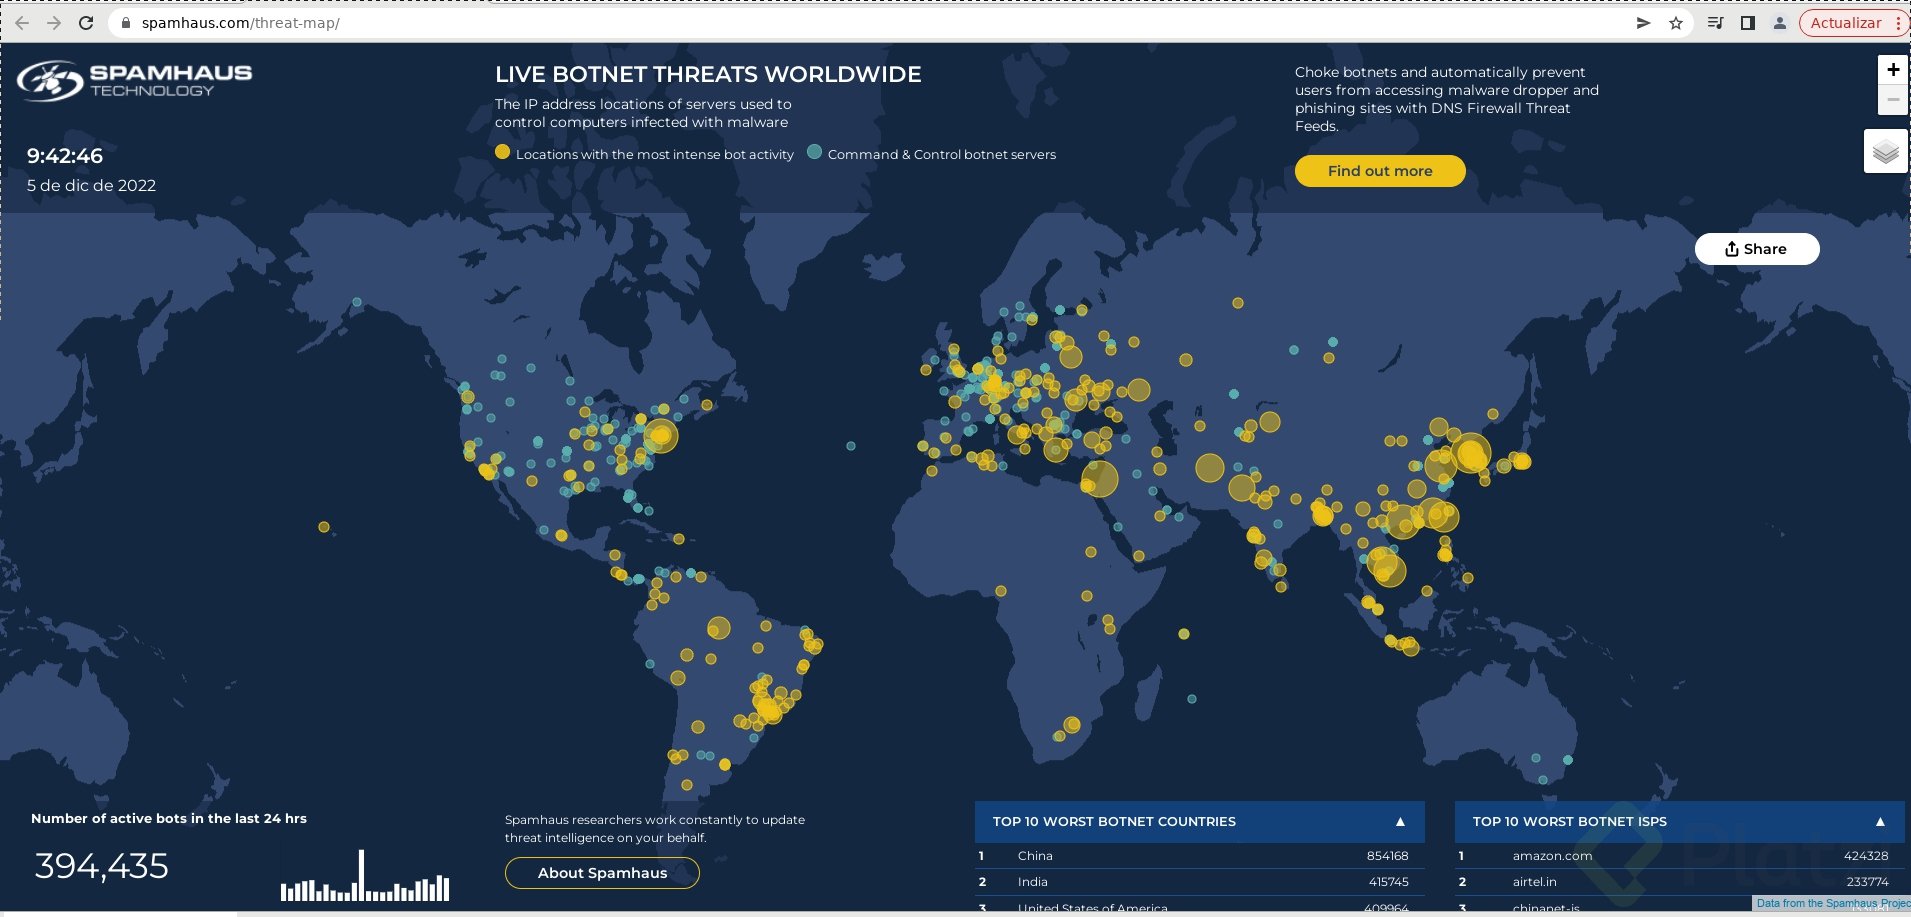Click the active bots bar chart

coord(365,876)
